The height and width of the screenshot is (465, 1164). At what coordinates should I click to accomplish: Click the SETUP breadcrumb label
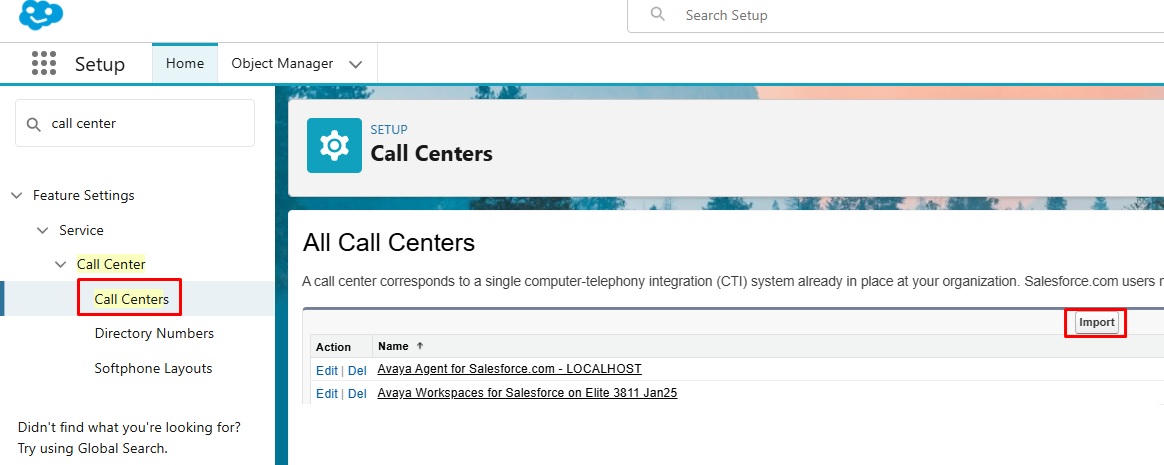[389, 129]
